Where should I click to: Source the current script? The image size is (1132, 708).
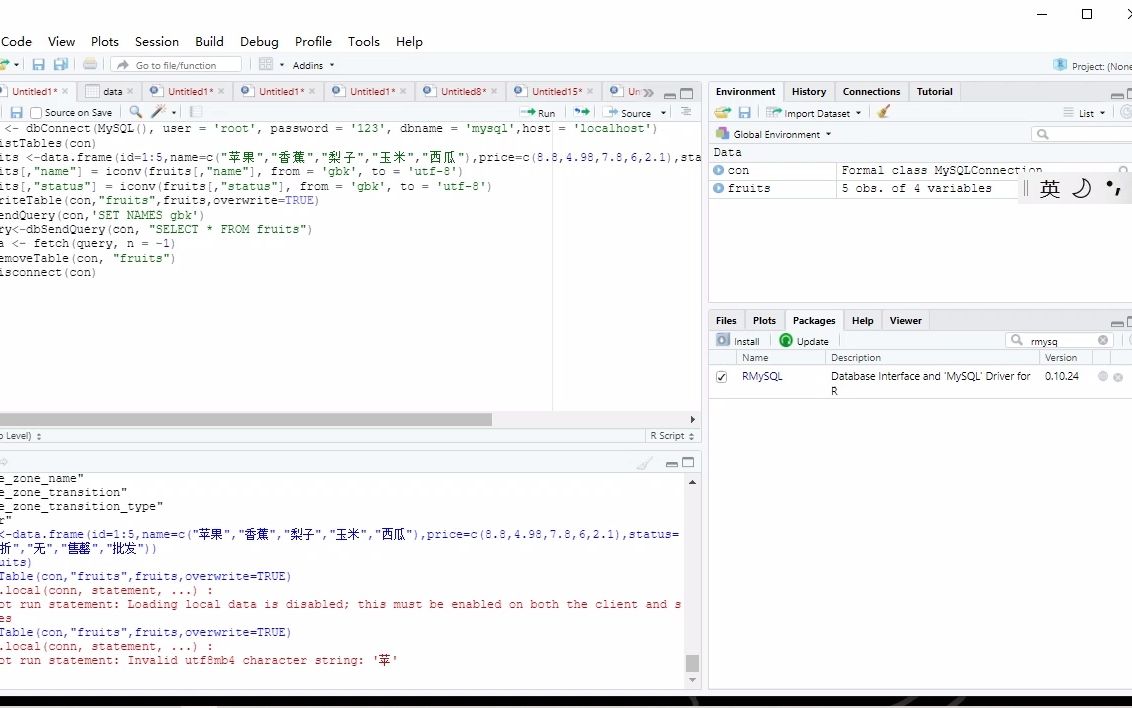point(630,112)
